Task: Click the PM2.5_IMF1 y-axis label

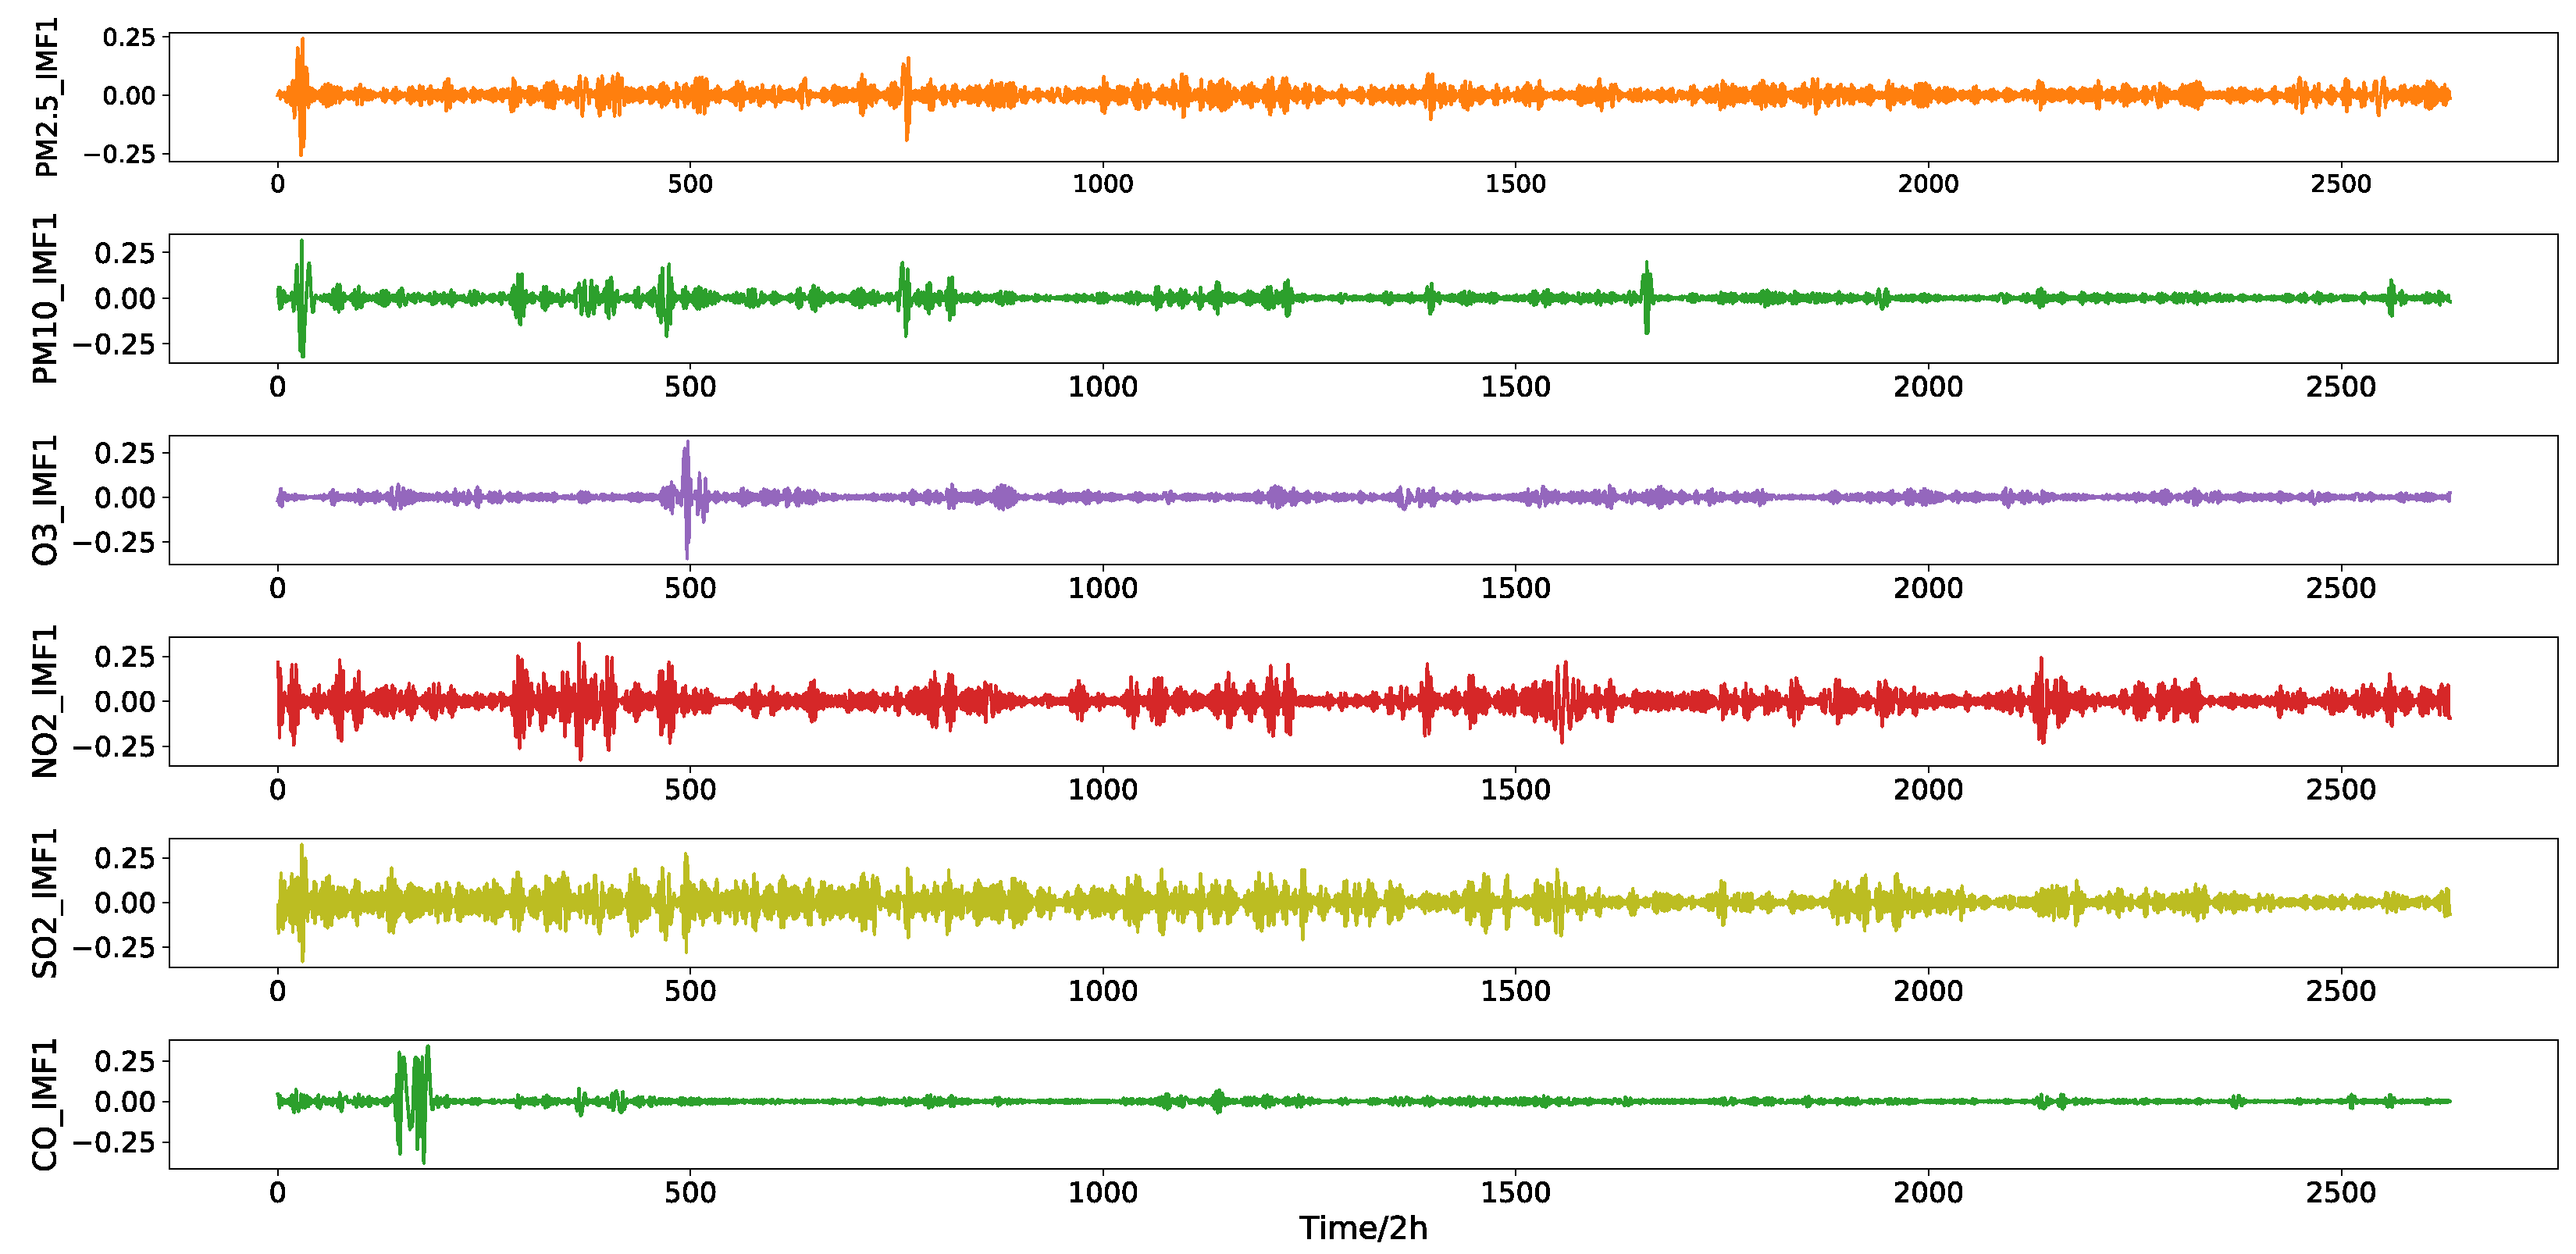Action: [x=46, y=97]
